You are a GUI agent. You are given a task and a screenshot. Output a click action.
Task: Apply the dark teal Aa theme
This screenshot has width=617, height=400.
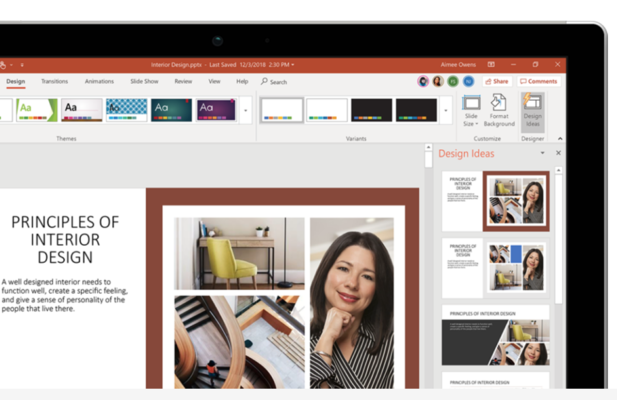[172, 110]
